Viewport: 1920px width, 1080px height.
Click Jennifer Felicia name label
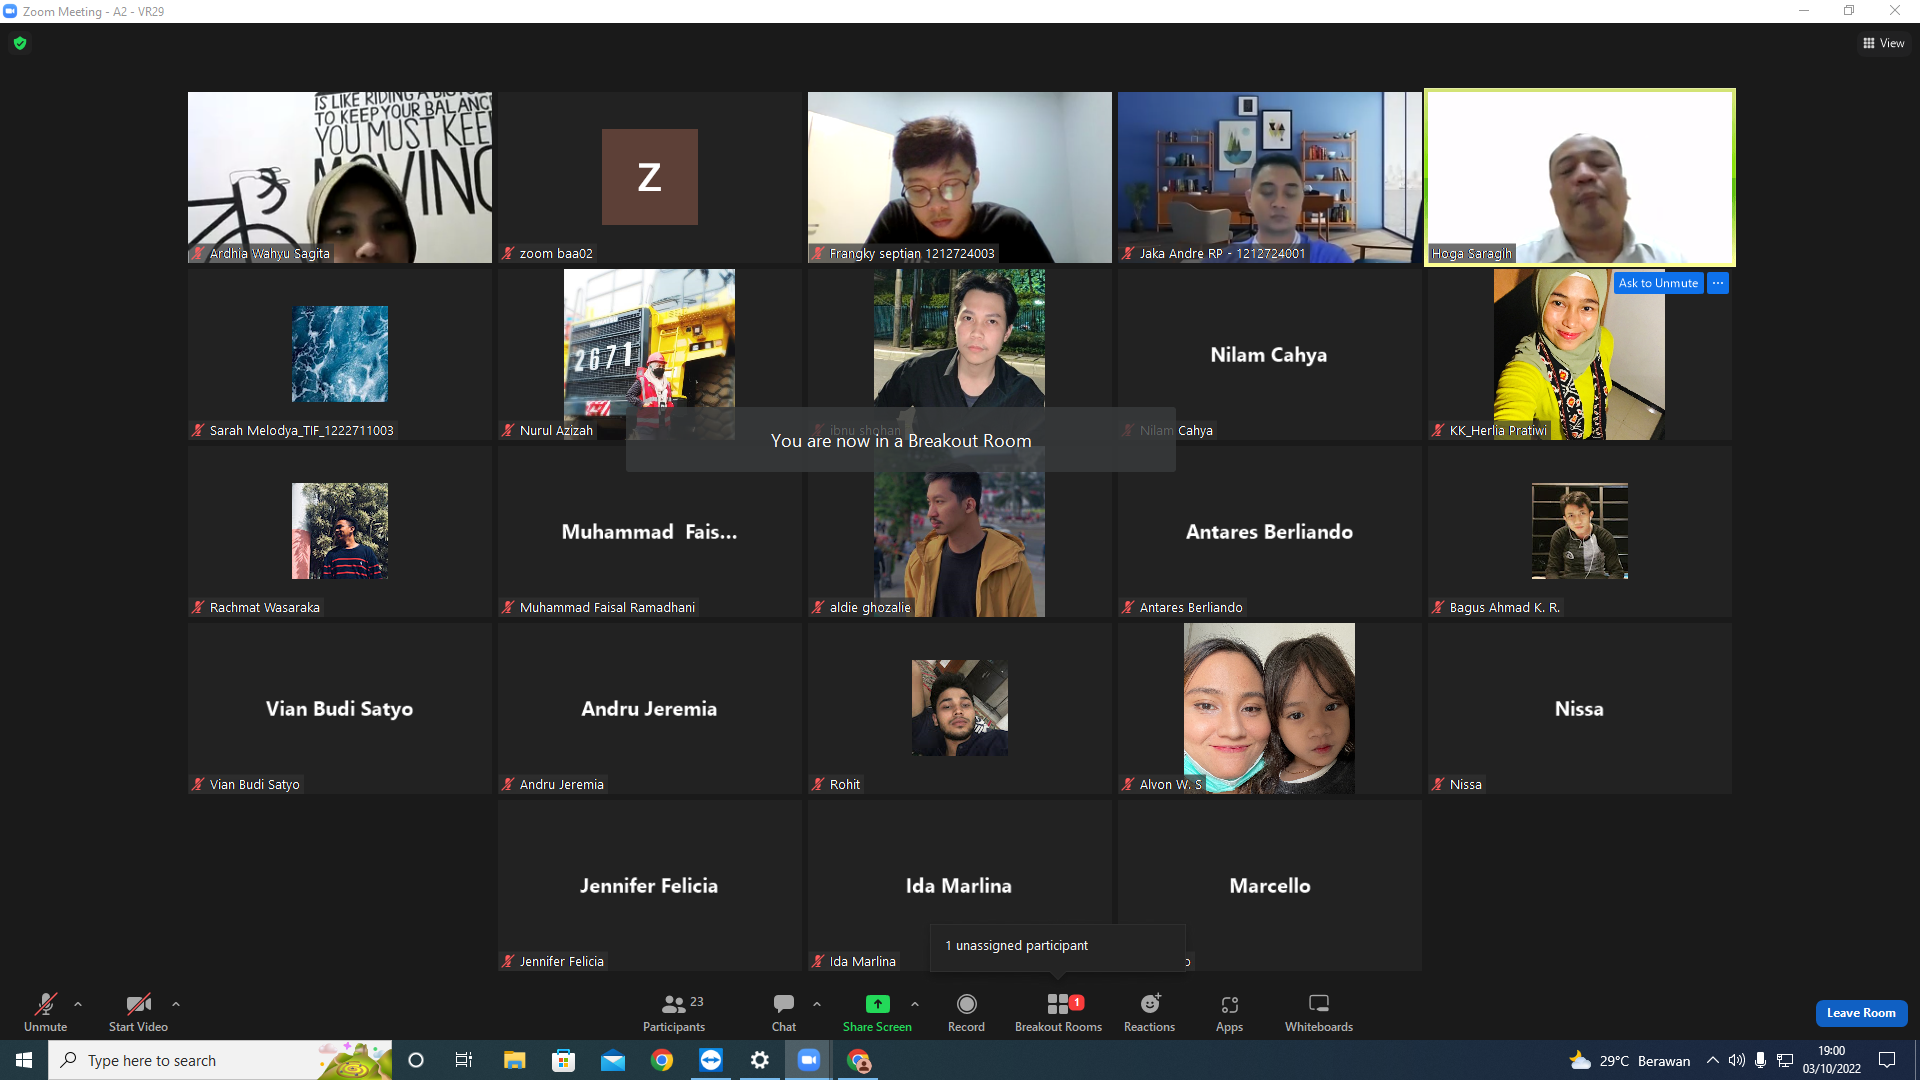tap(562, 962)
